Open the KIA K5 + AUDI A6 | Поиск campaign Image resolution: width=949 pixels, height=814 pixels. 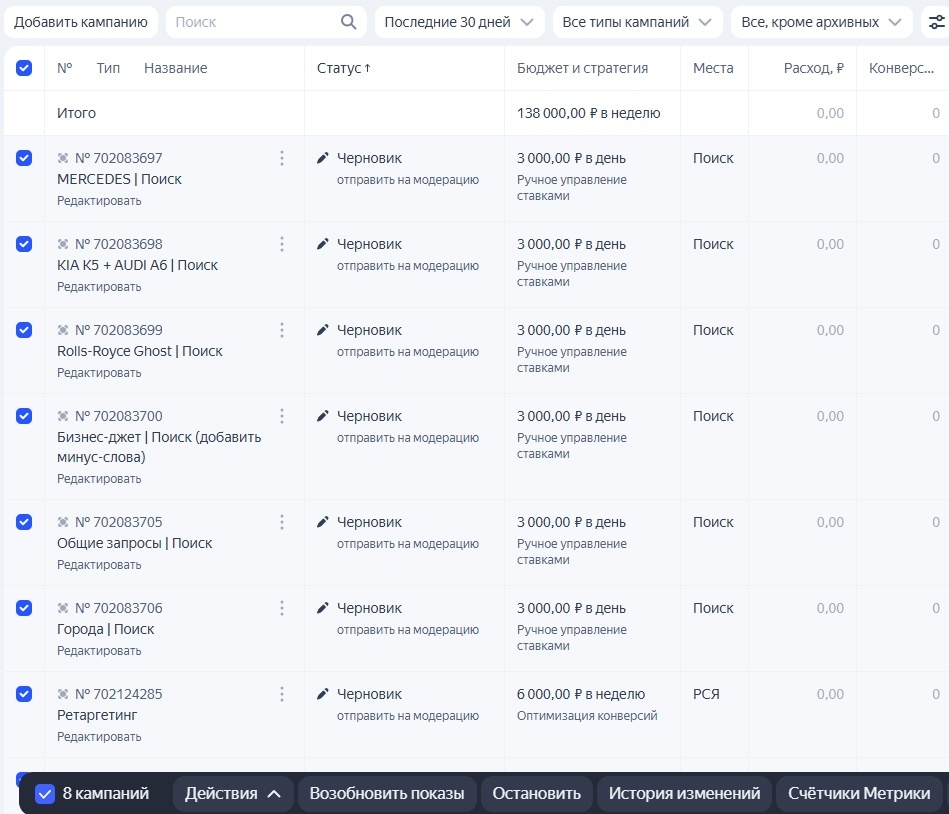click(x=137, y=265)
